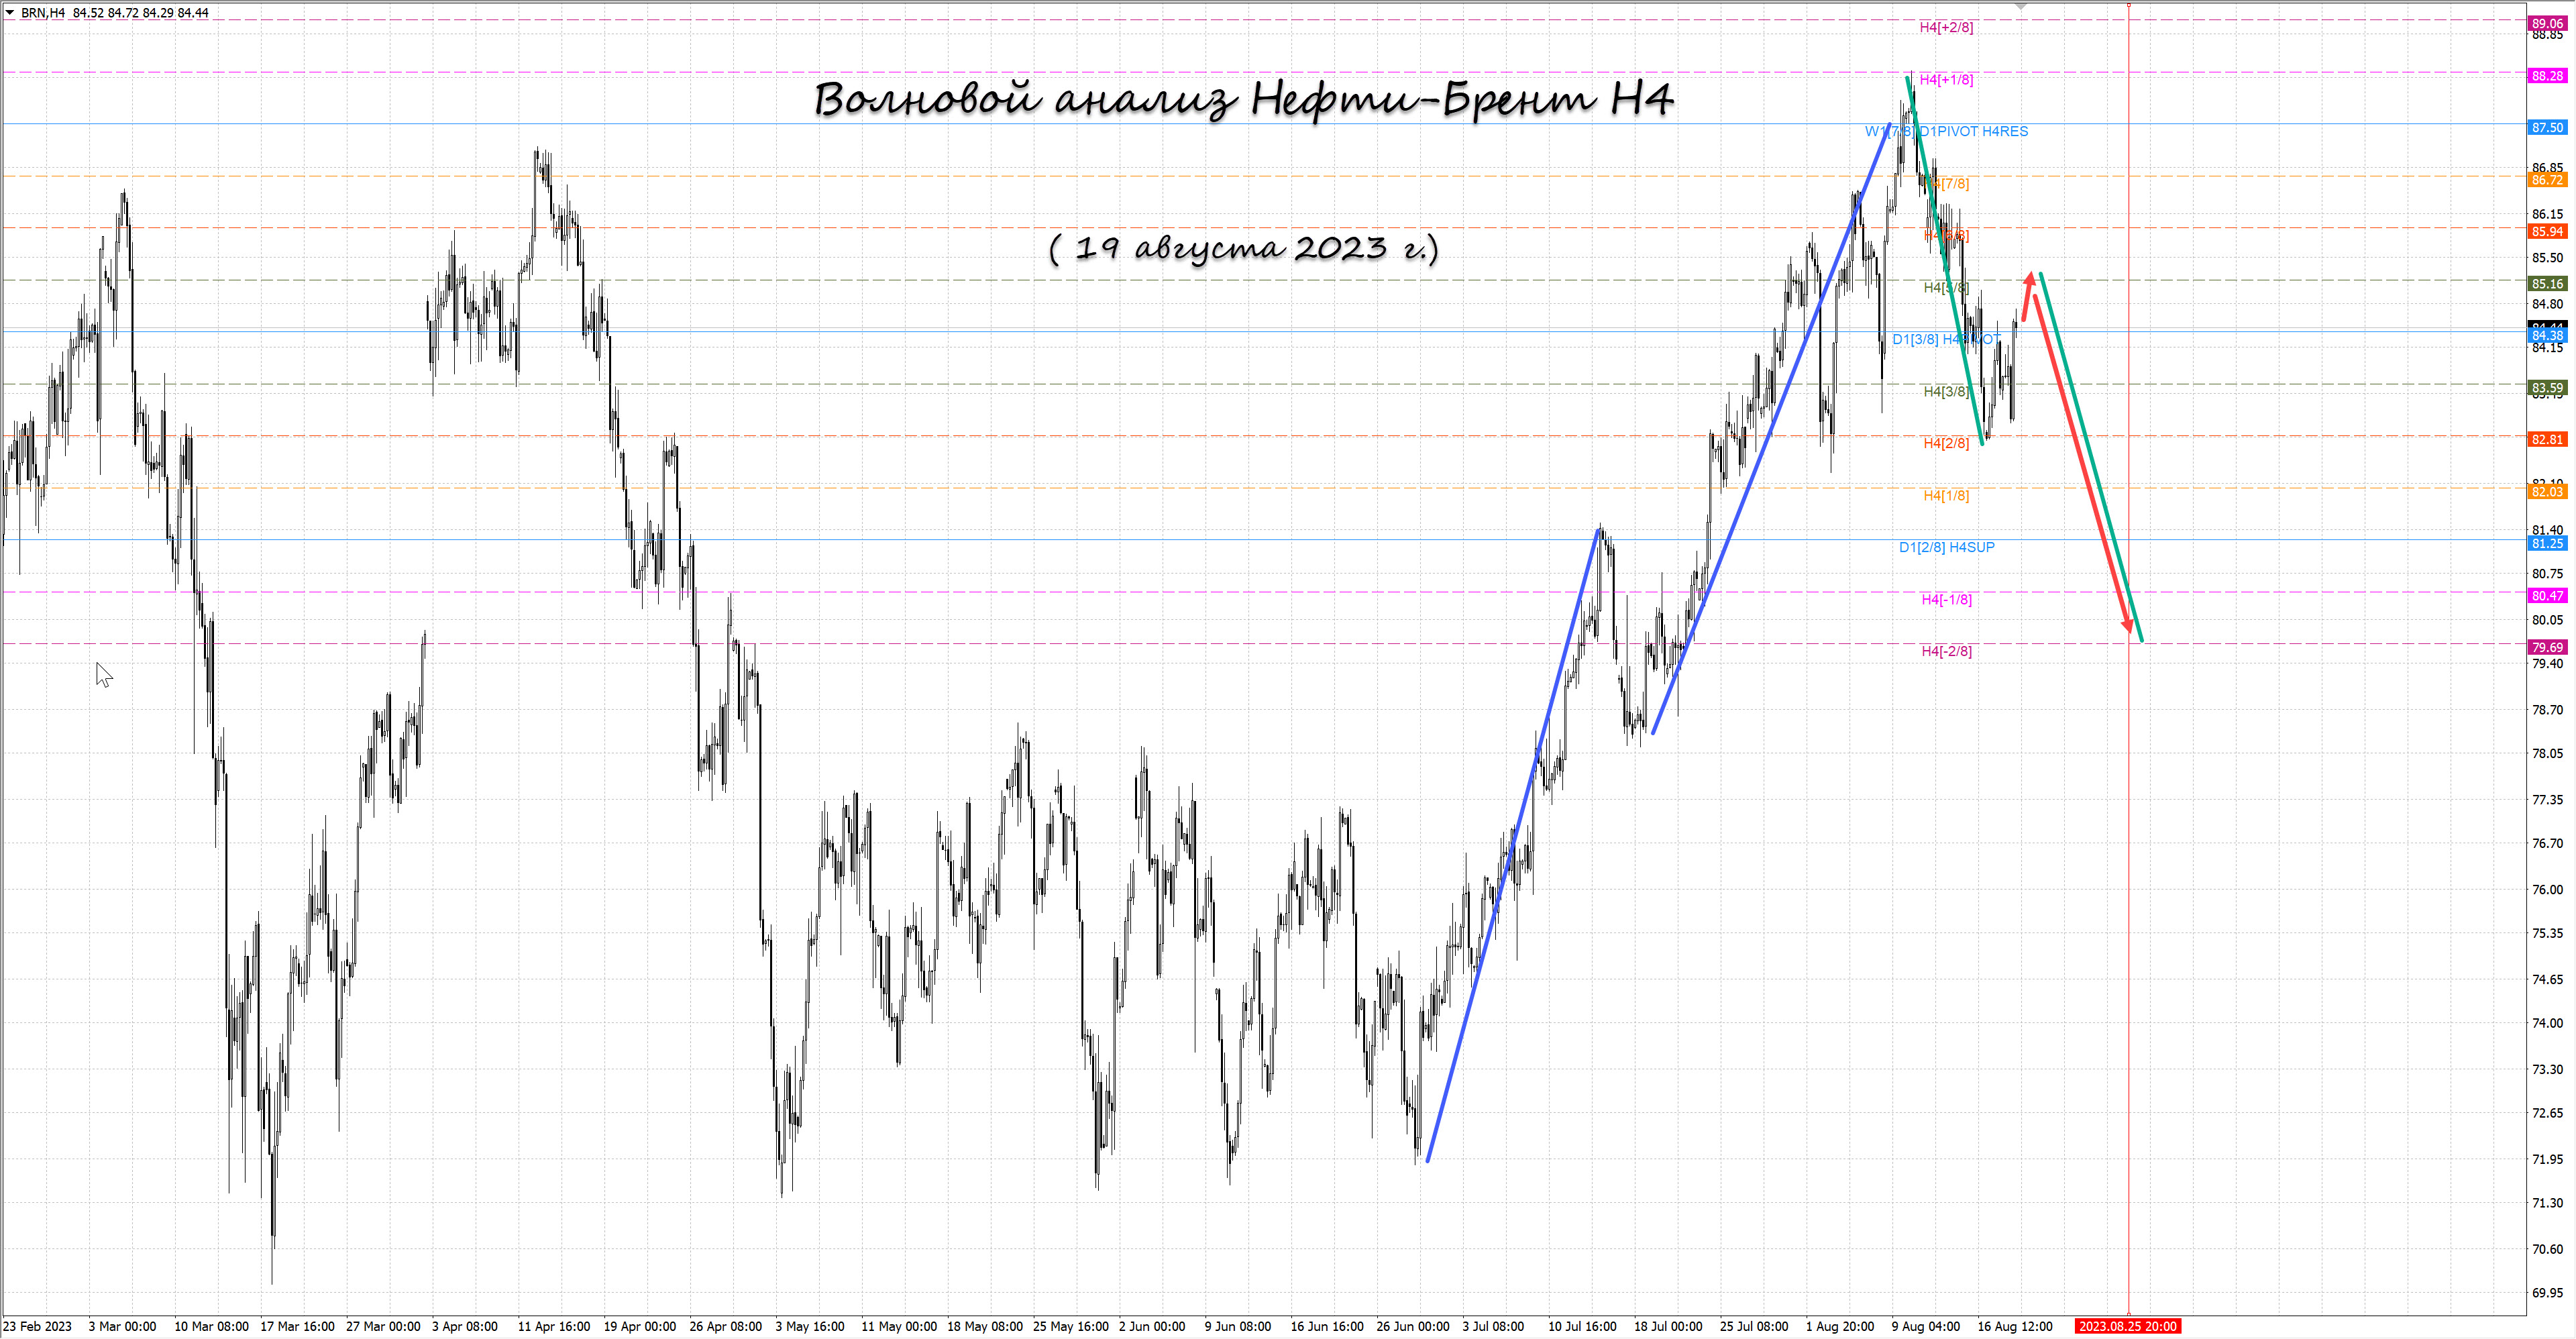Click the H4[1/8] orange level label
This screenshot has height=1339, width=2576.
(1946, 495)
